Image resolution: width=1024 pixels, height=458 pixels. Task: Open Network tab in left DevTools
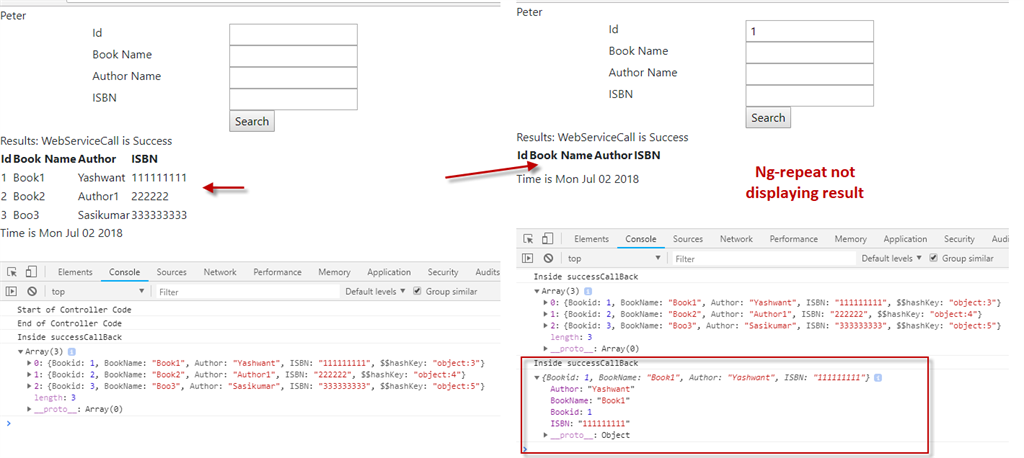point(220,272)
